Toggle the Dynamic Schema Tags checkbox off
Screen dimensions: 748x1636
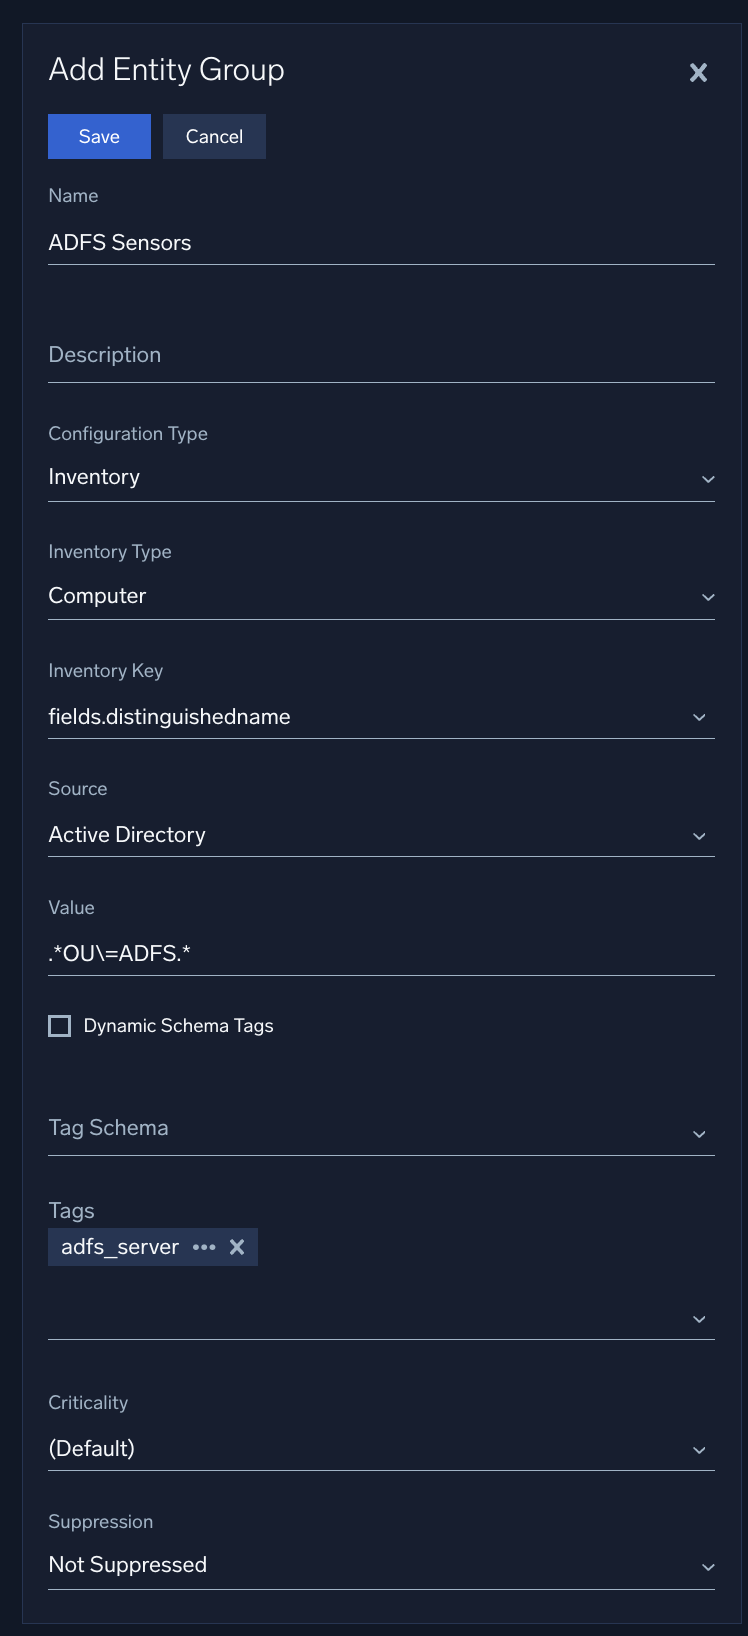point(59,1025)
